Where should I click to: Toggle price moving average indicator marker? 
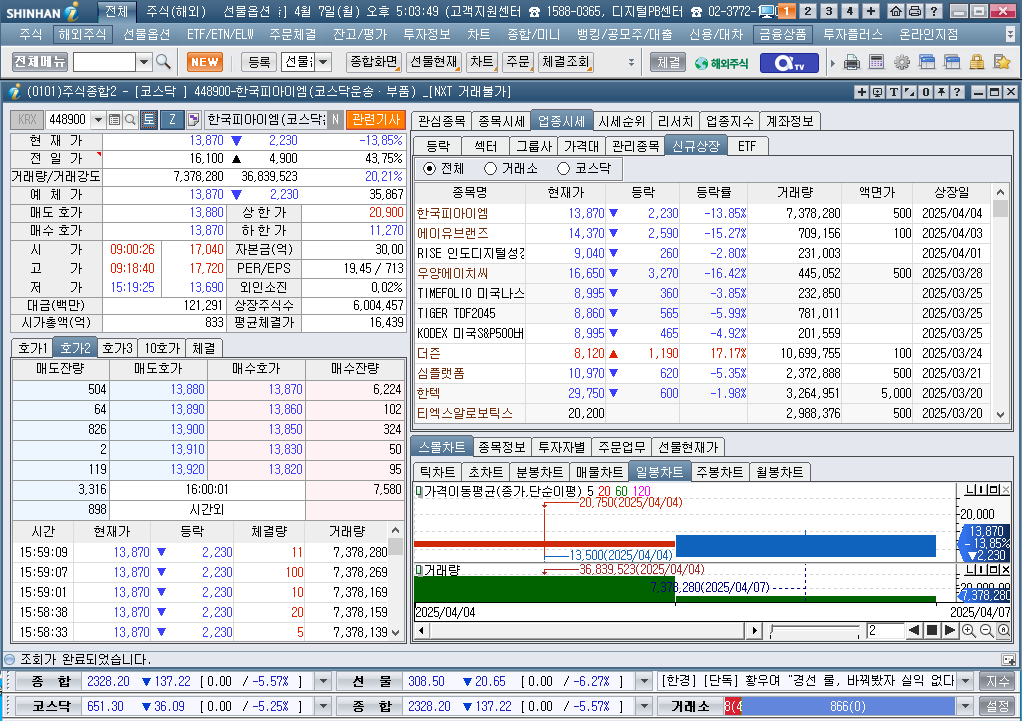pos(419,491)
